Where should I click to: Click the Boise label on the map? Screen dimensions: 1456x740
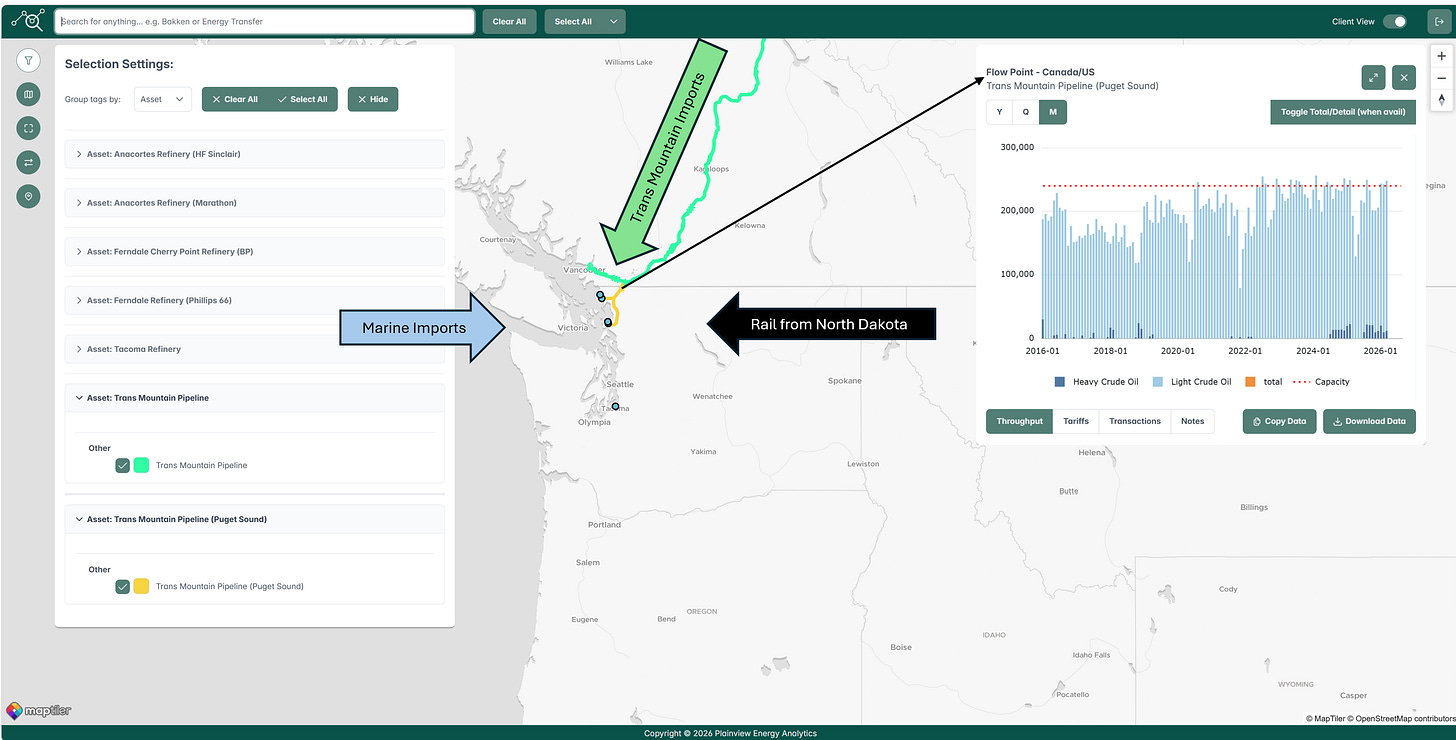901,647
